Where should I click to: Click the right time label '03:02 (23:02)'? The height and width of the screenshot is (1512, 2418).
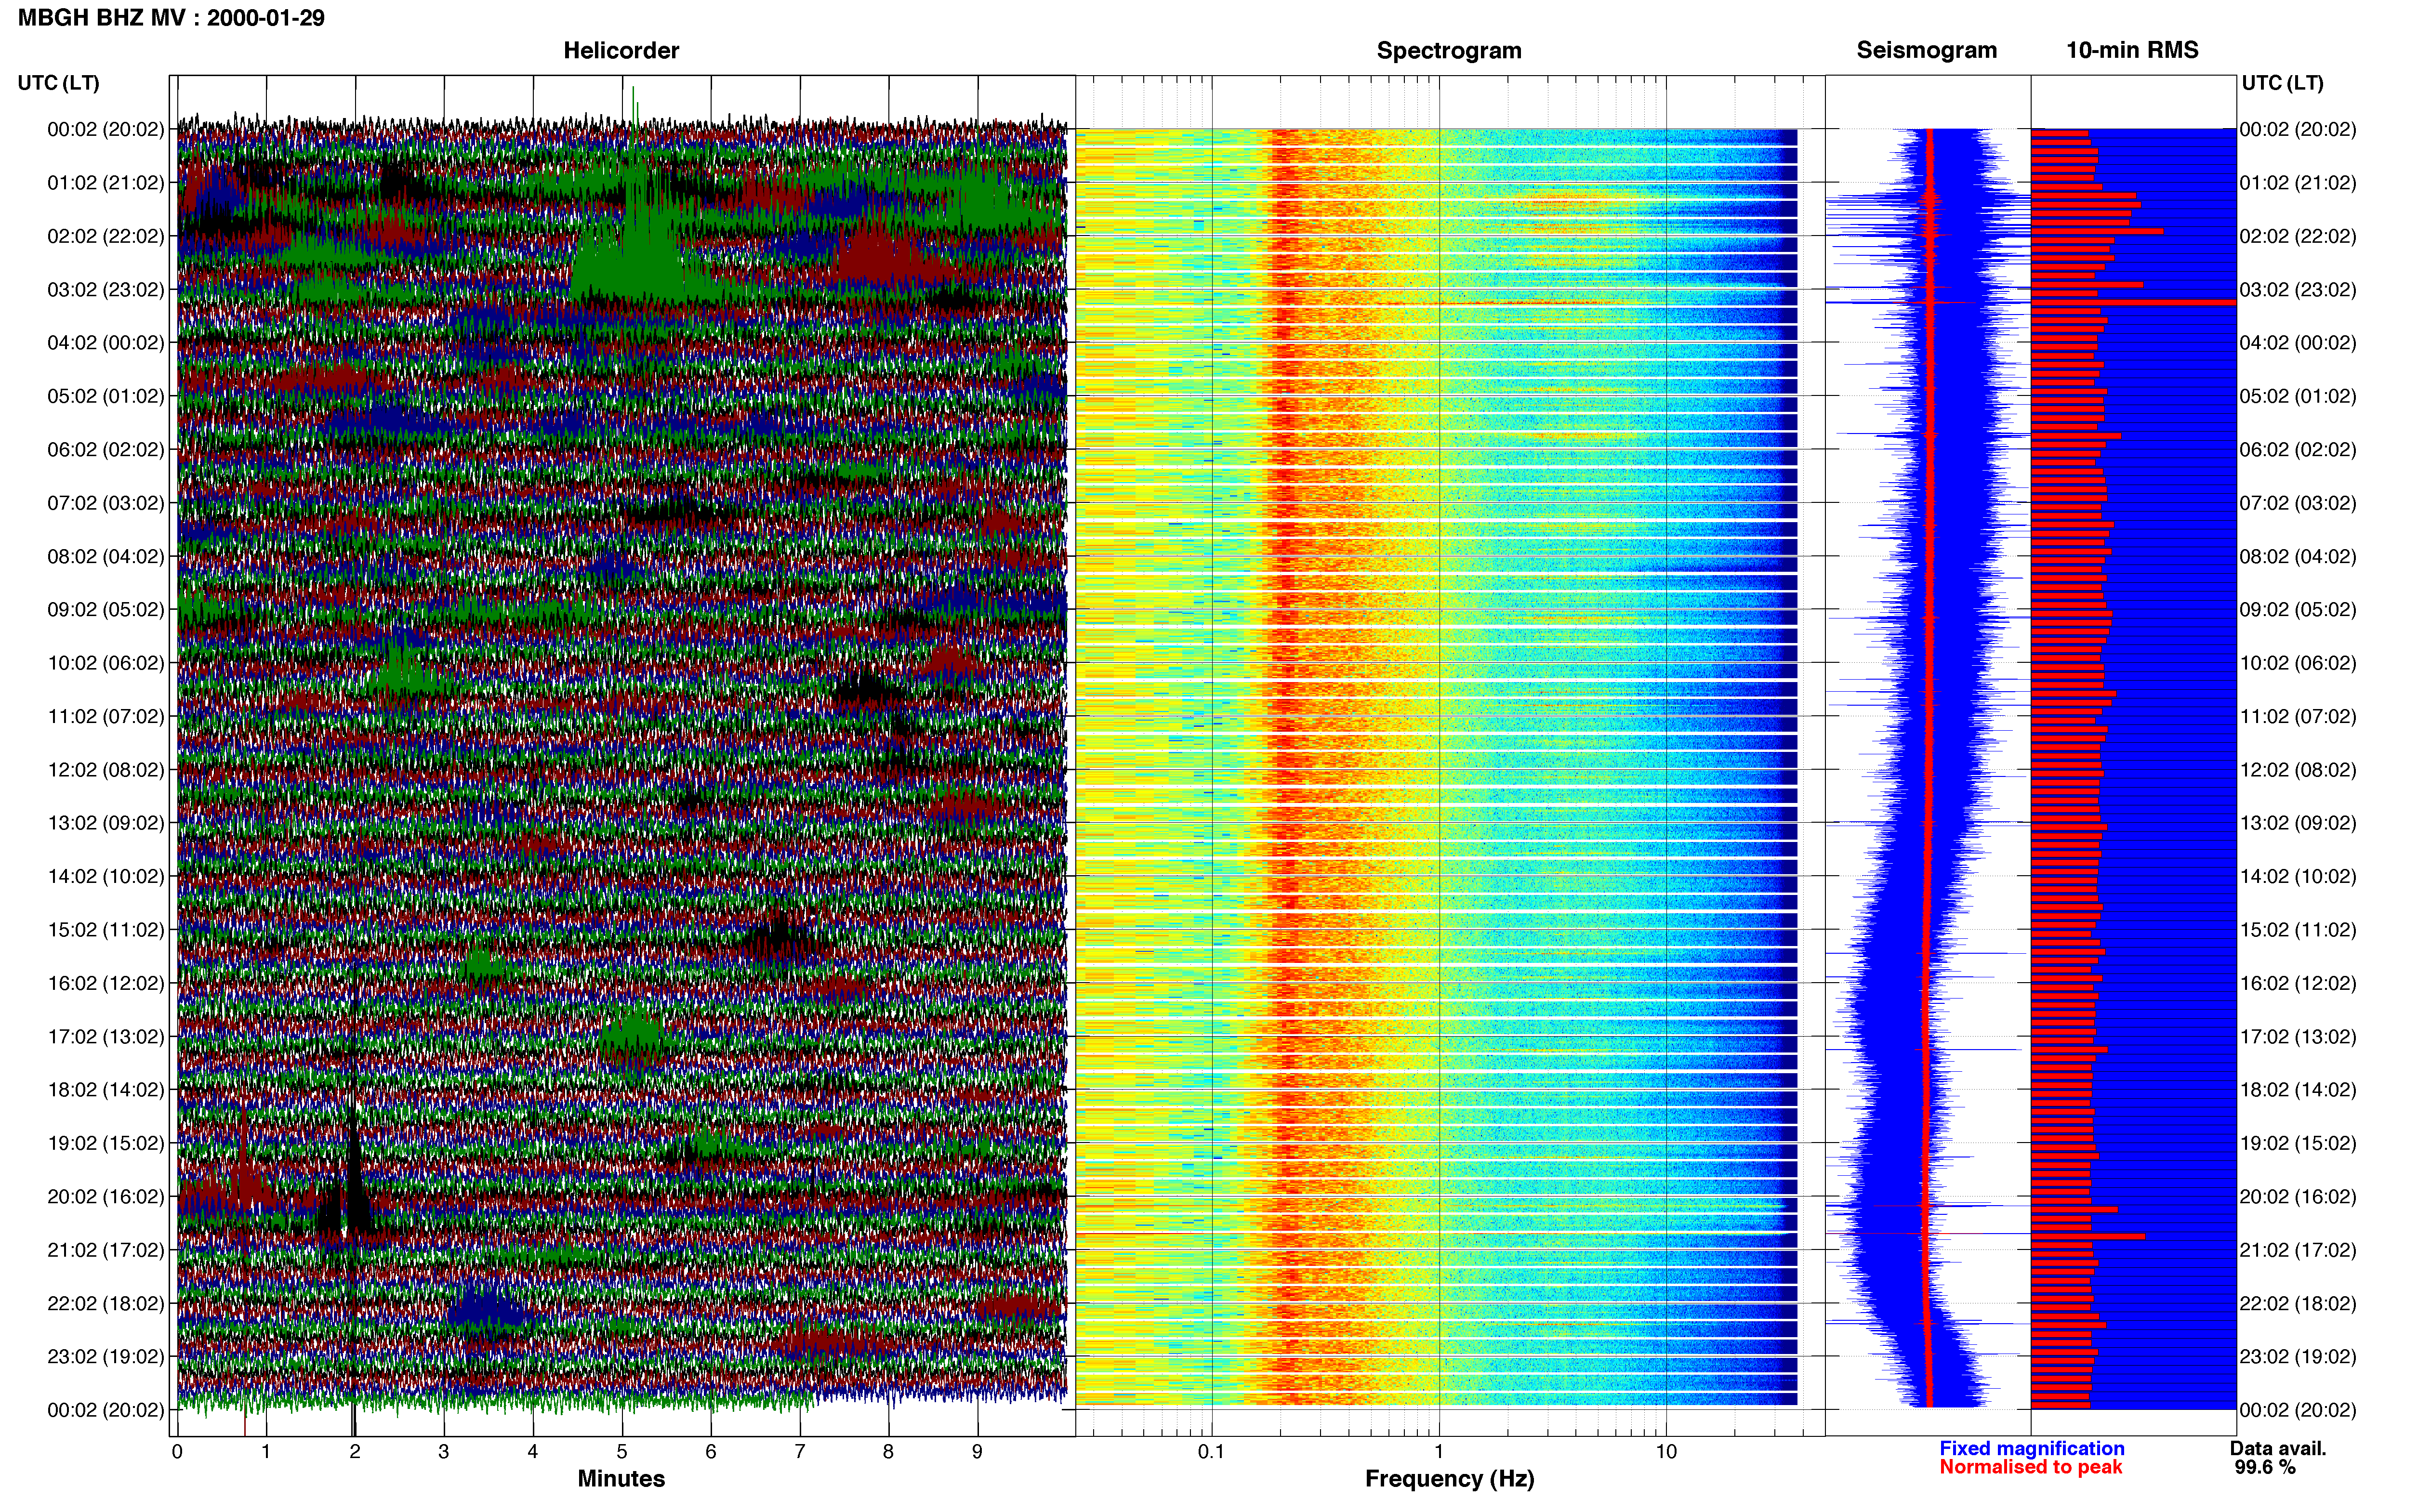[2298, 290]
